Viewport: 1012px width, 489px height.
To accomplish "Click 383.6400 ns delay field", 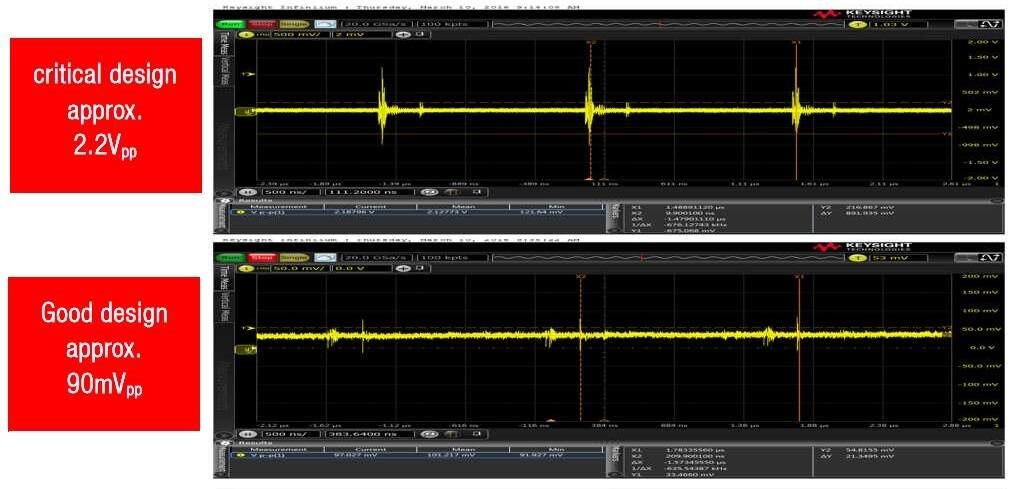I will click(369, 434).
